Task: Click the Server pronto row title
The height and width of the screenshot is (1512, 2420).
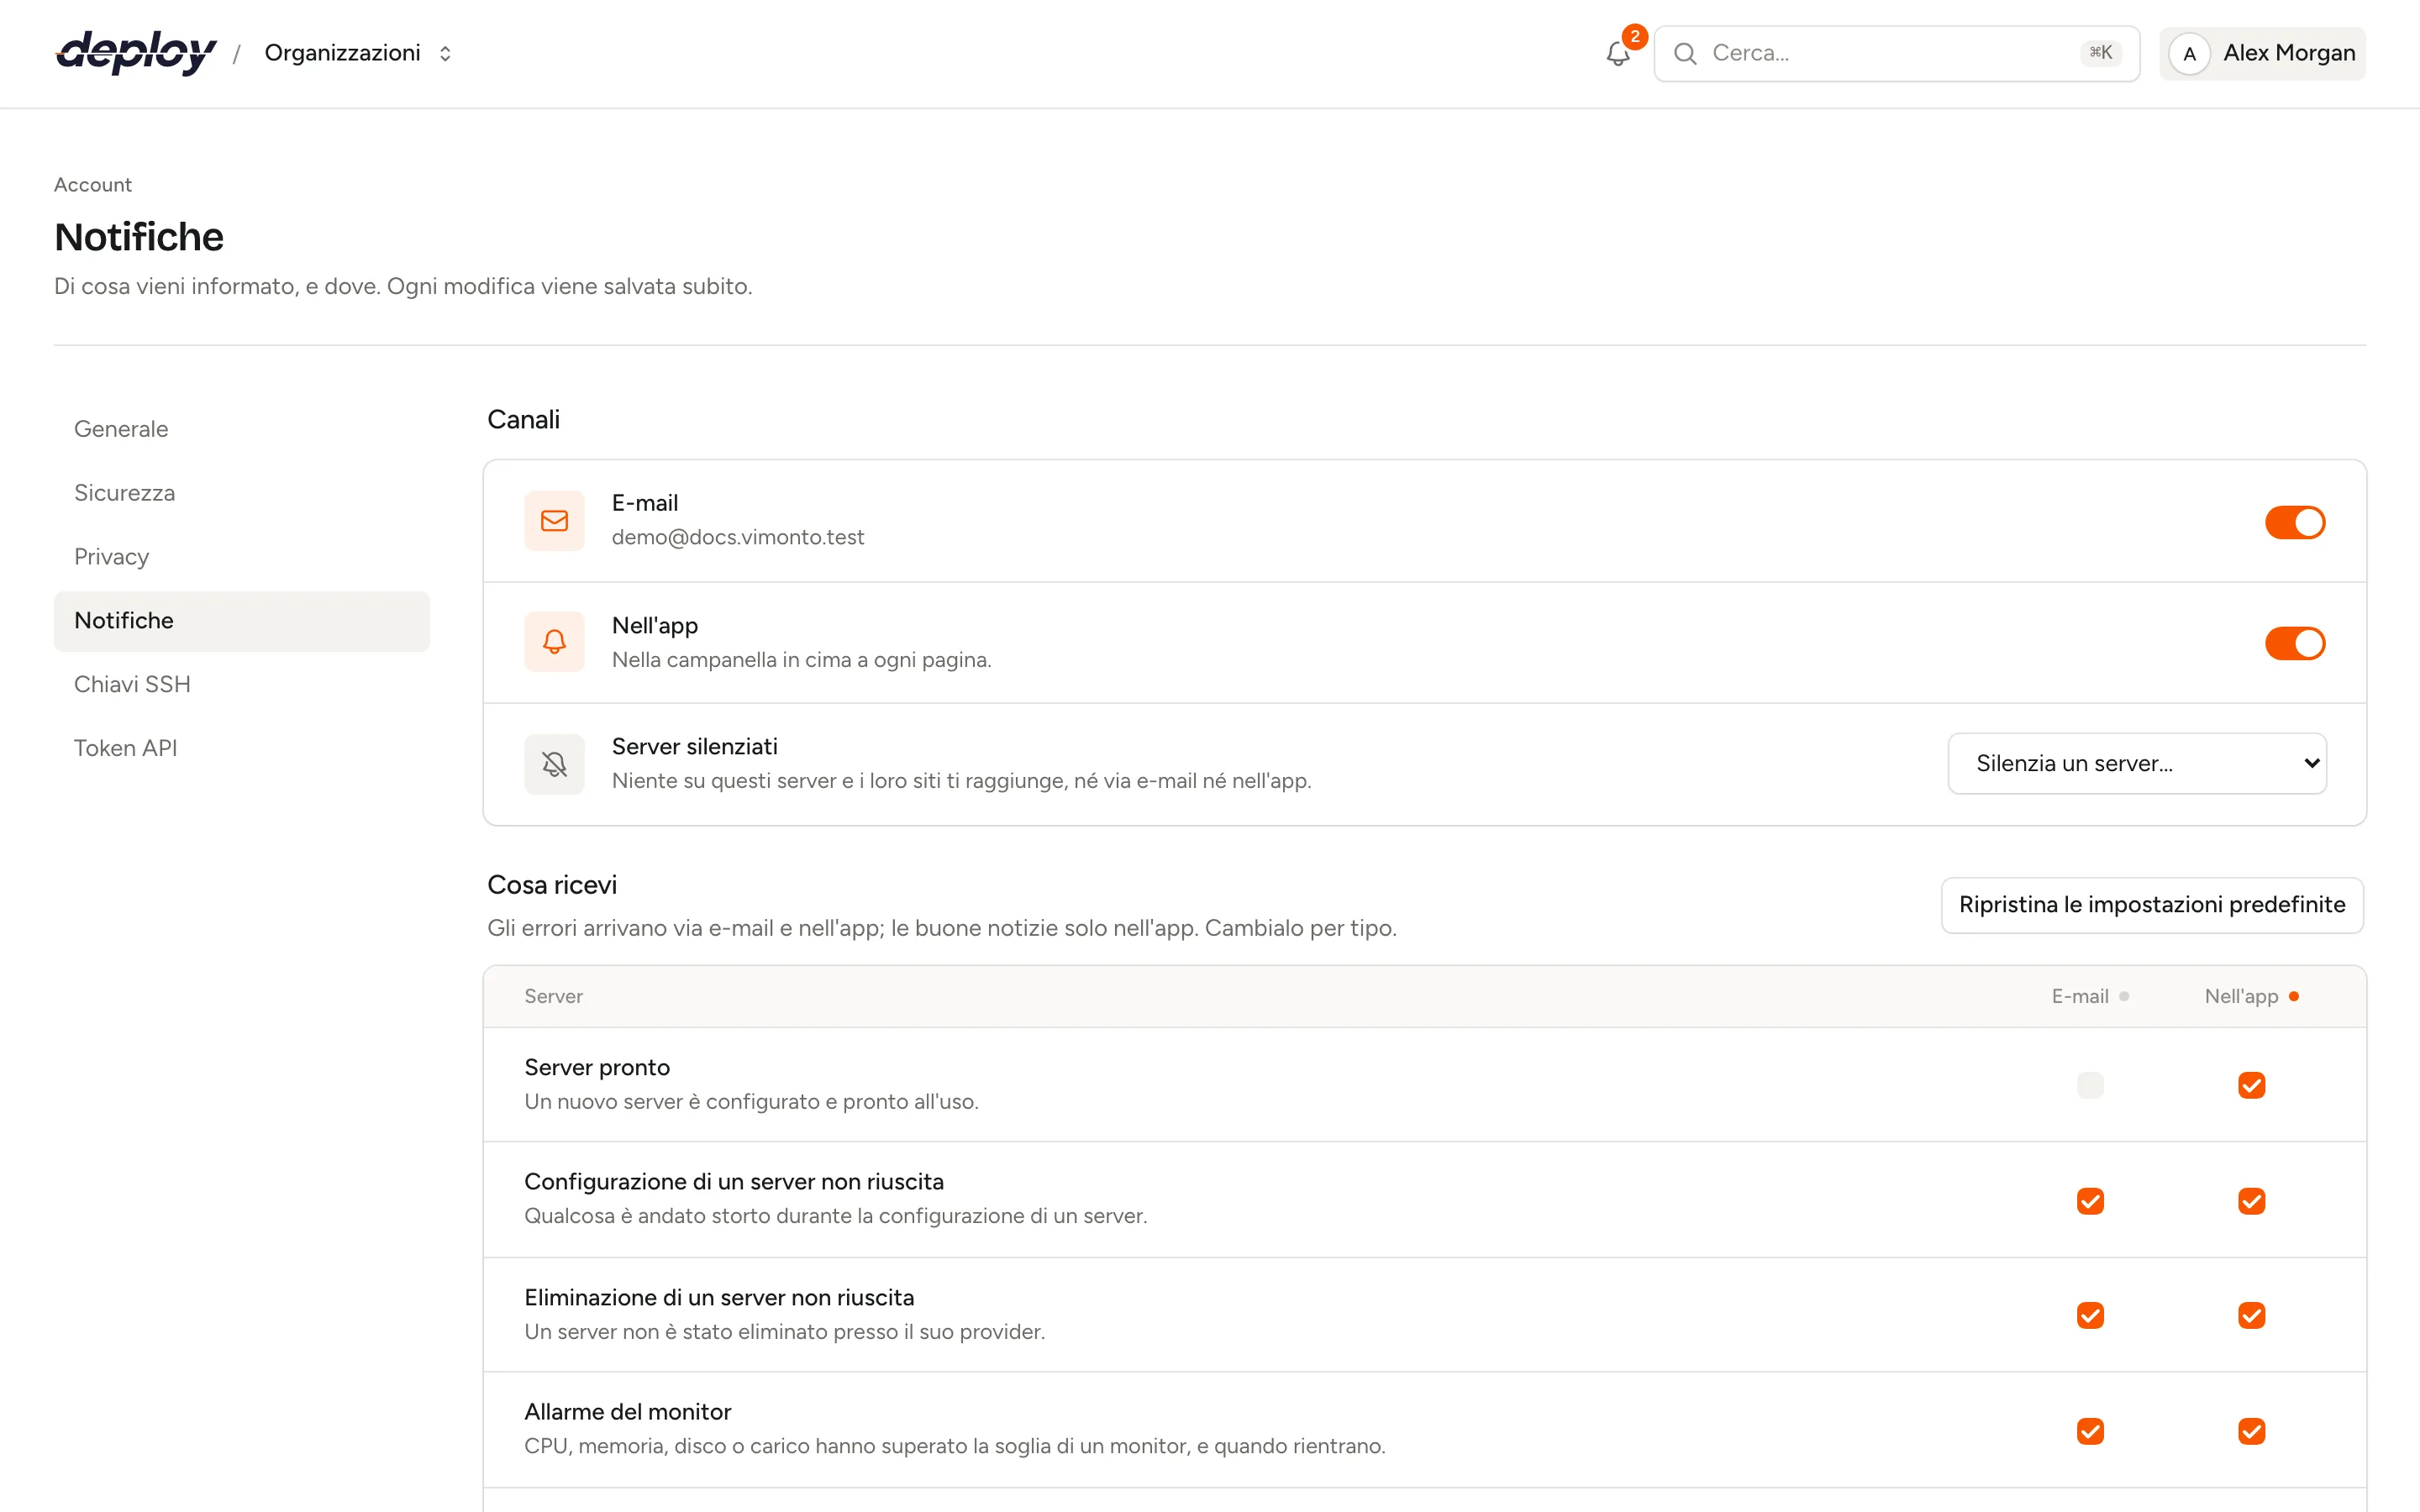Action: pos(597,1067)
